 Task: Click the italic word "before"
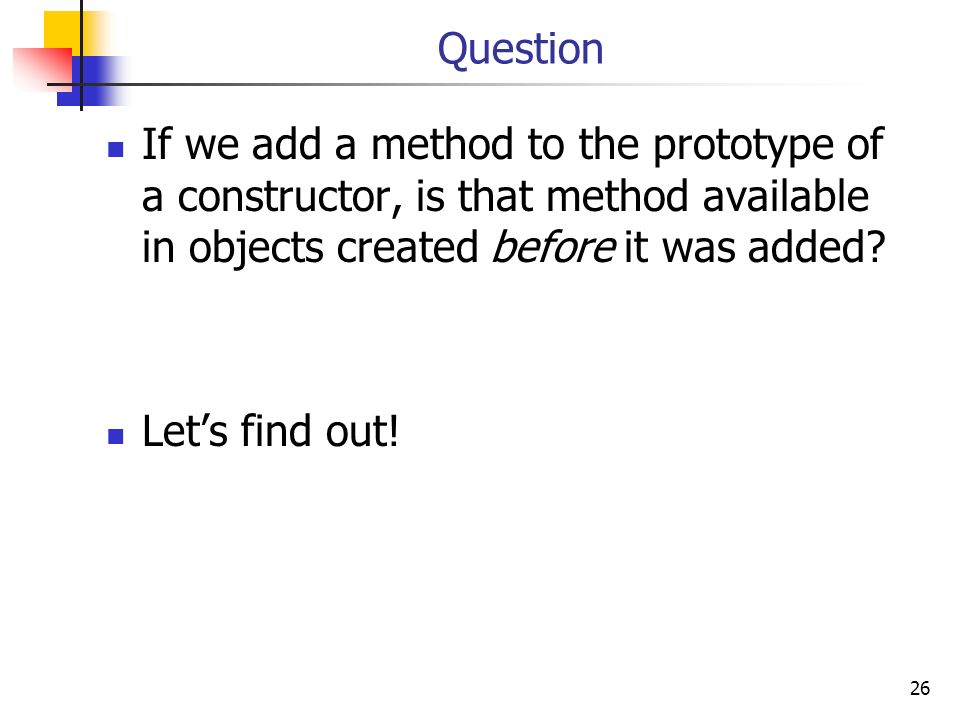point(553,247)
